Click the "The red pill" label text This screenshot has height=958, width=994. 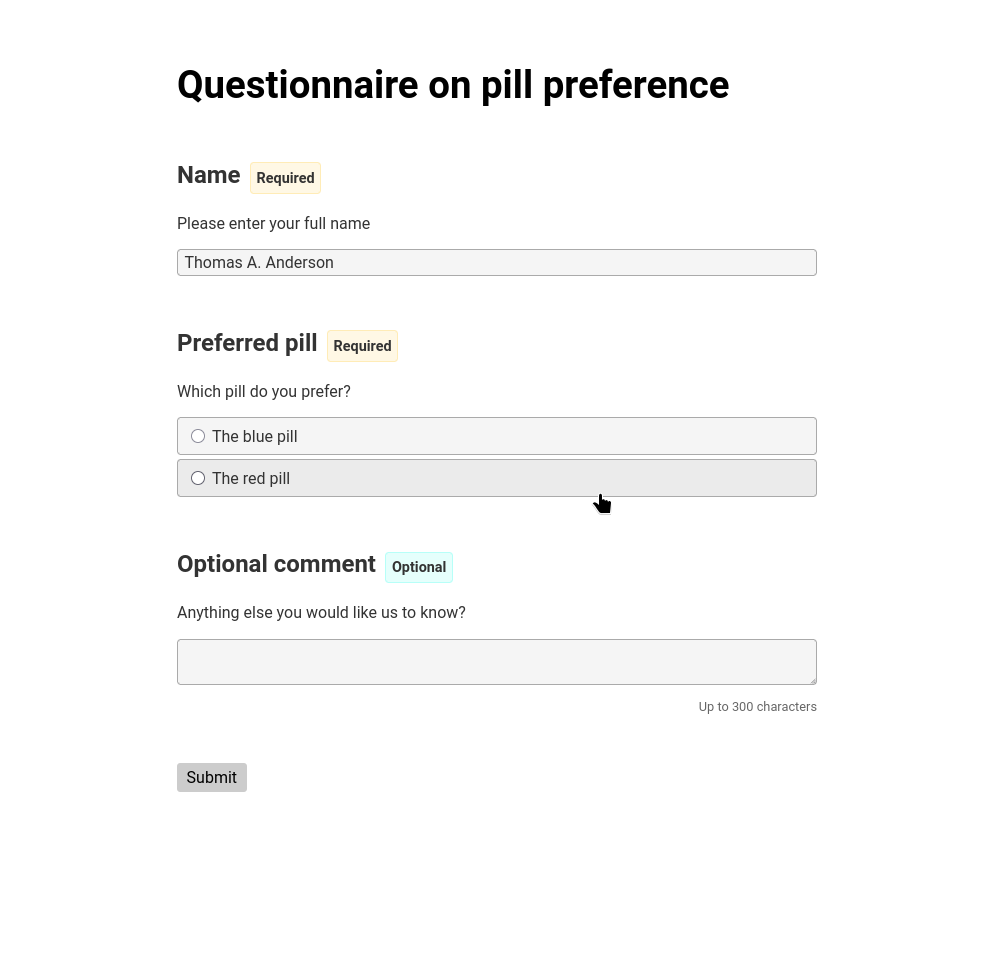251,479
